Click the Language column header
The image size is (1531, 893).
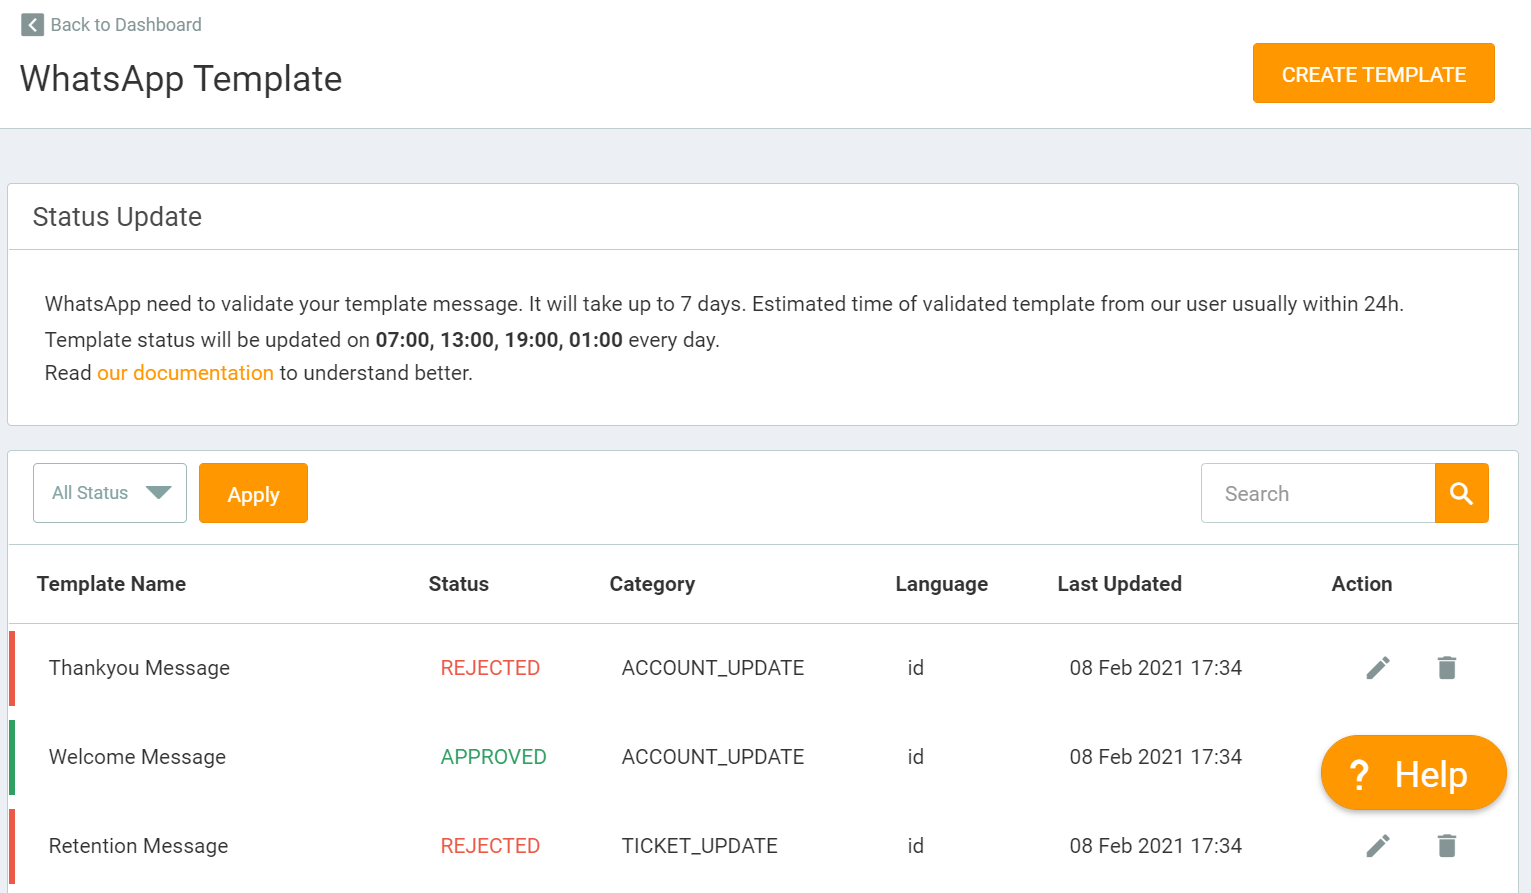click(x=941, y=584)
